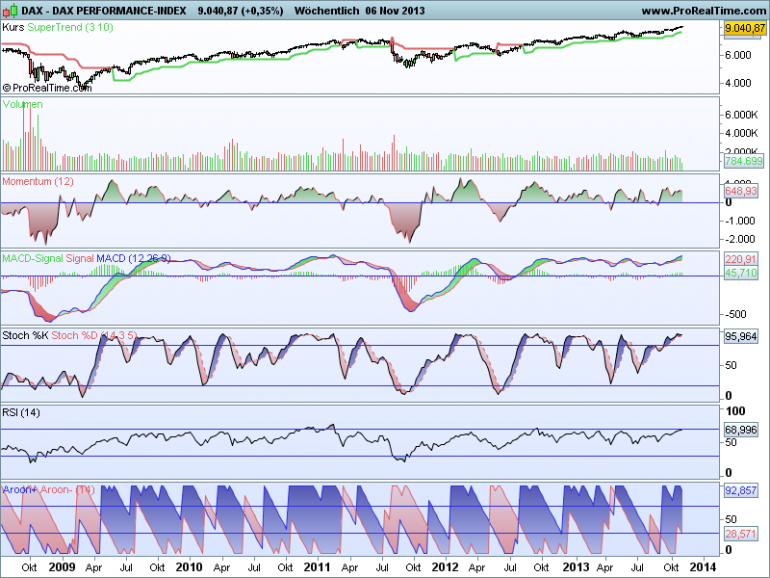Select the 'Kurs' price panel label

(13, 28)
